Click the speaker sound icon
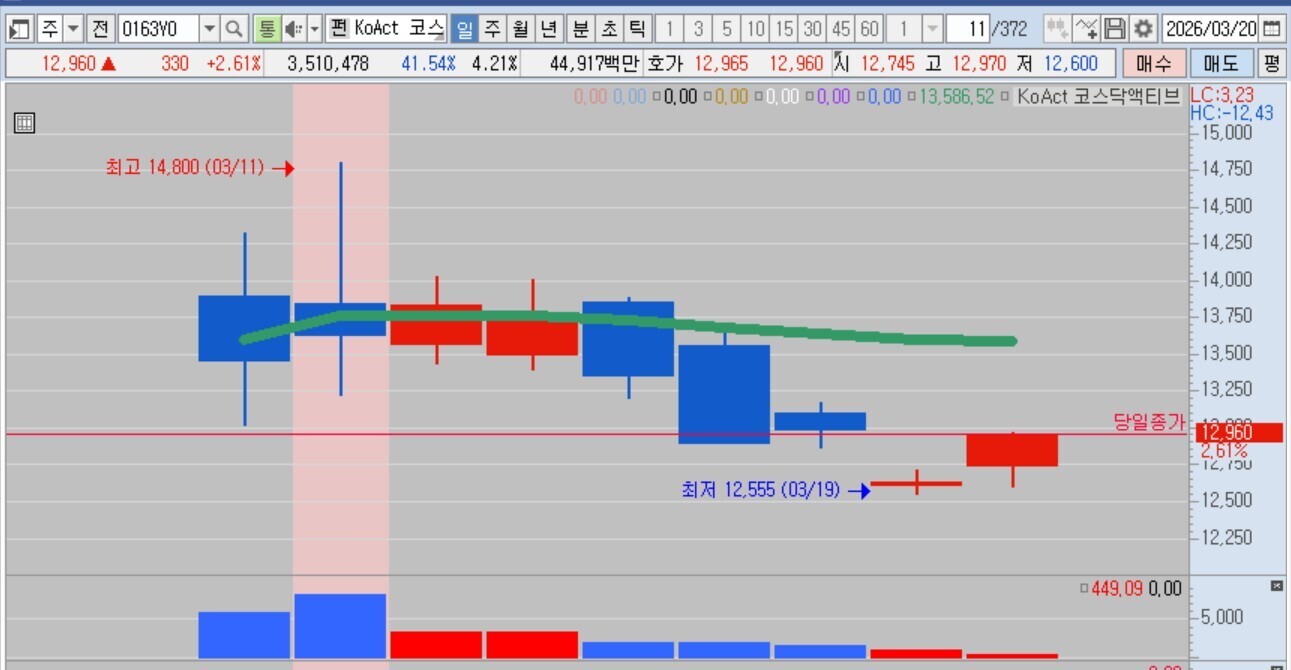The height and width of the screenshot is (670, 1291). coord(293,28)
